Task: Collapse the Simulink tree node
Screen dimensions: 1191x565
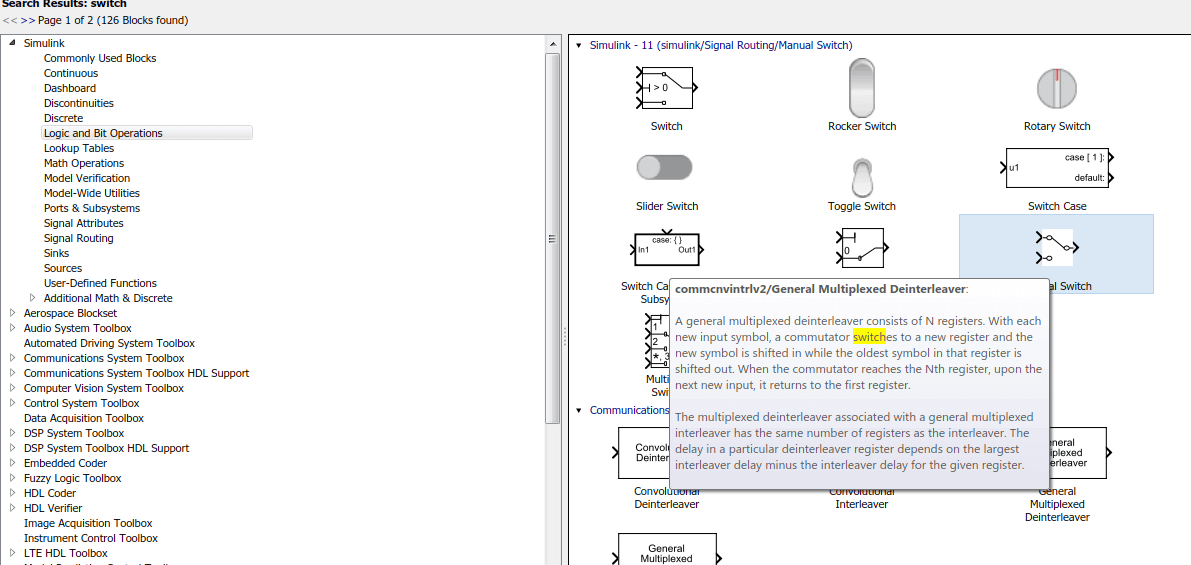Action: coord(13,43)
